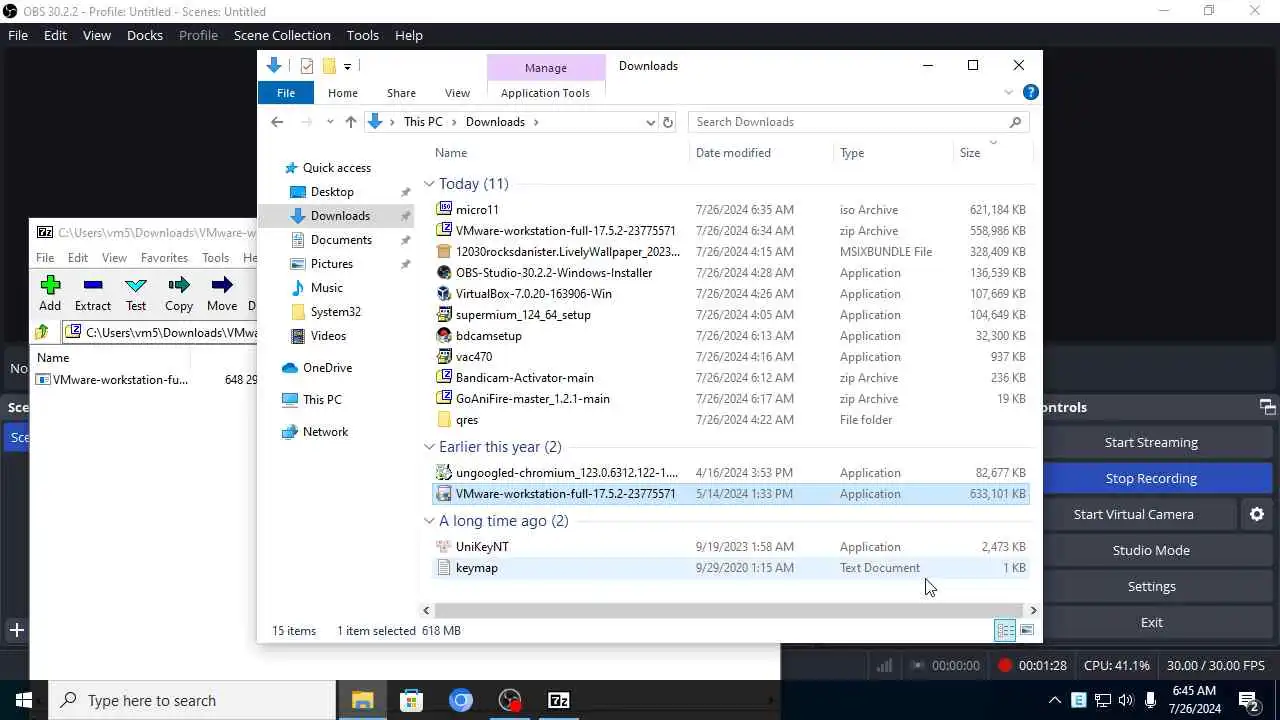
Task: Sort files by Size column
Action: point(970,153)
